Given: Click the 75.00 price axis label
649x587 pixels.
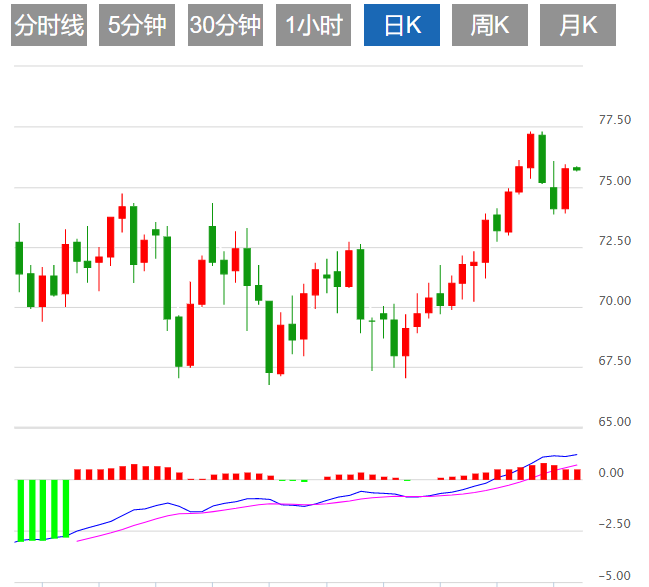Looking at the screenshot, I should click(614, 181).
